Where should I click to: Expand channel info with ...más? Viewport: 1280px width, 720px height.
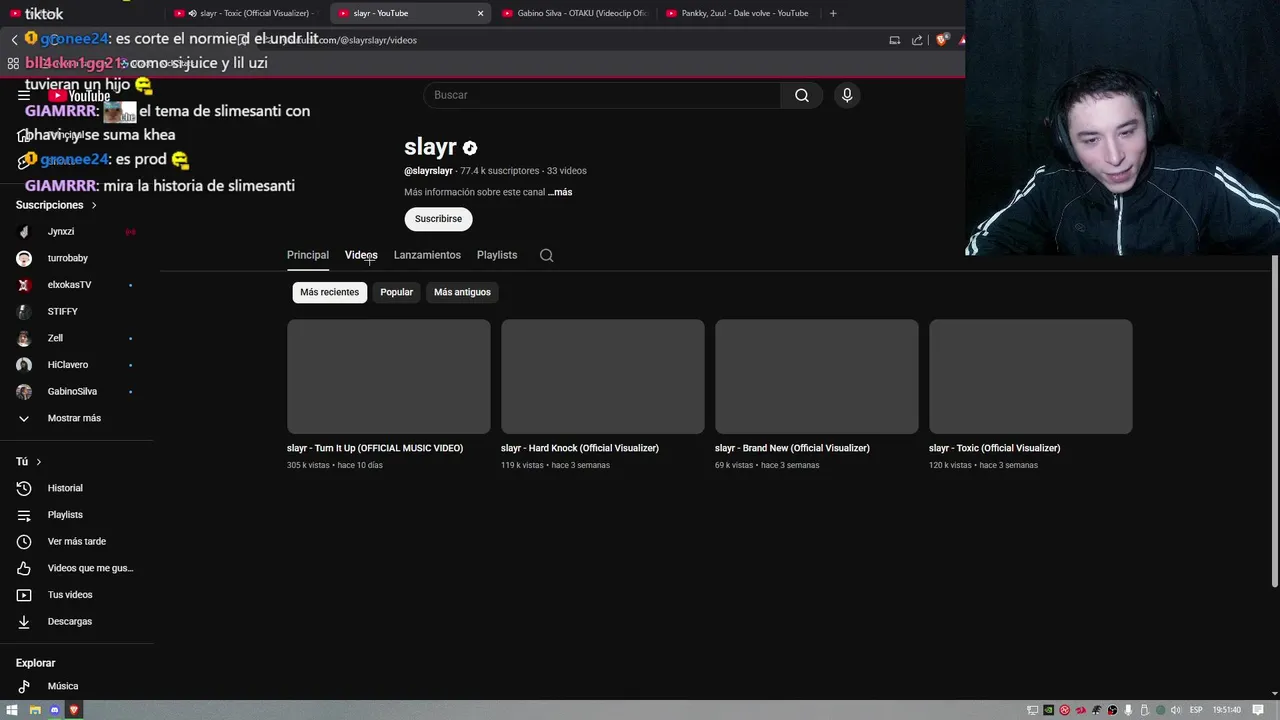(x=560, y=192)
